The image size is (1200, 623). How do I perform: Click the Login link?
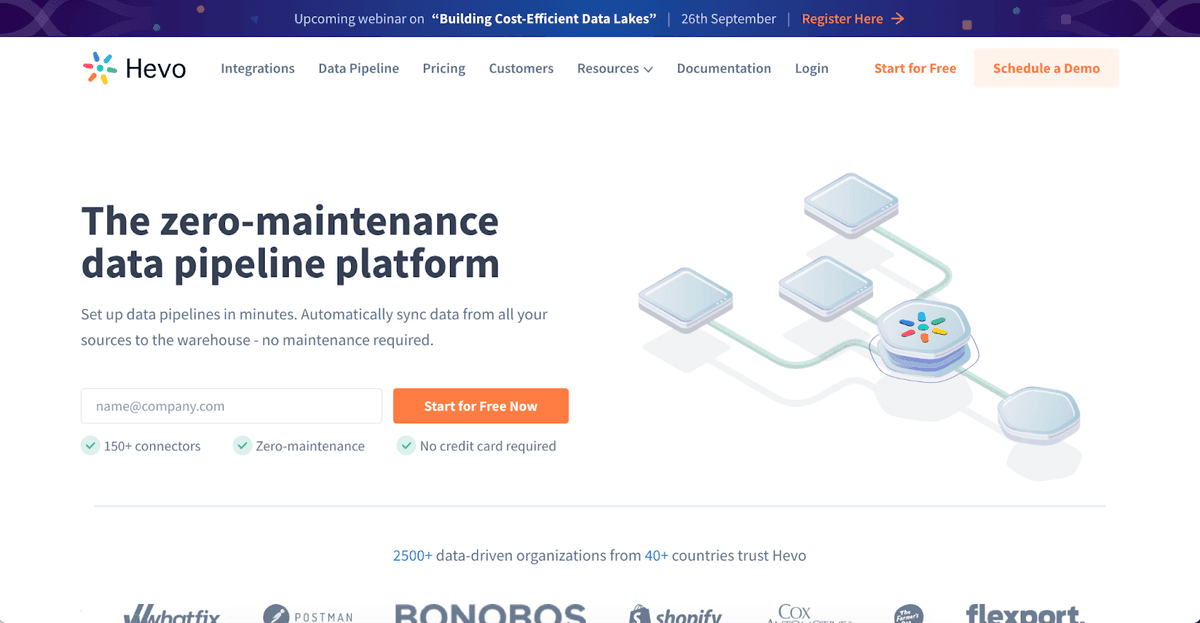tap(811, 69)
